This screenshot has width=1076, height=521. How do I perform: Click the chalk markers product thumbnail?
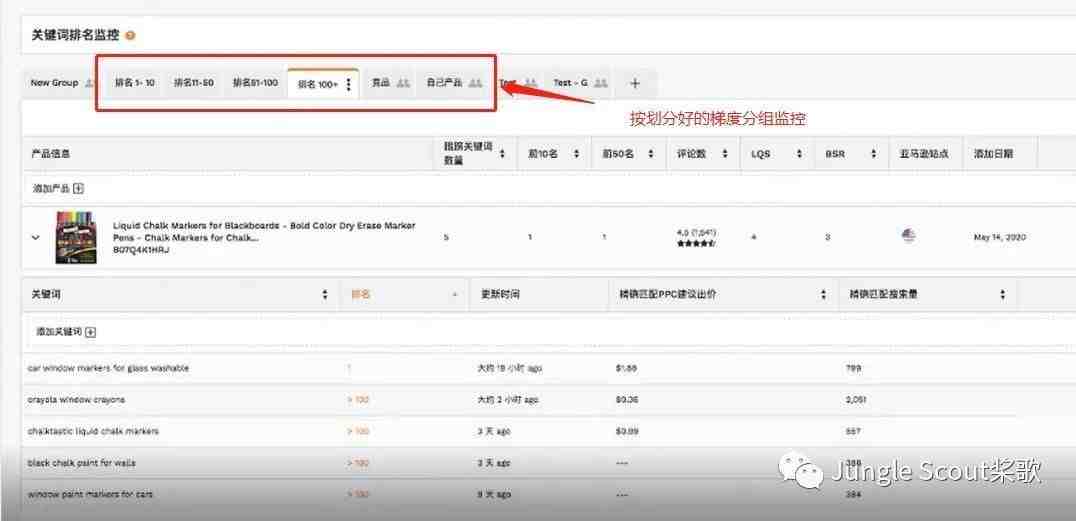76,237
